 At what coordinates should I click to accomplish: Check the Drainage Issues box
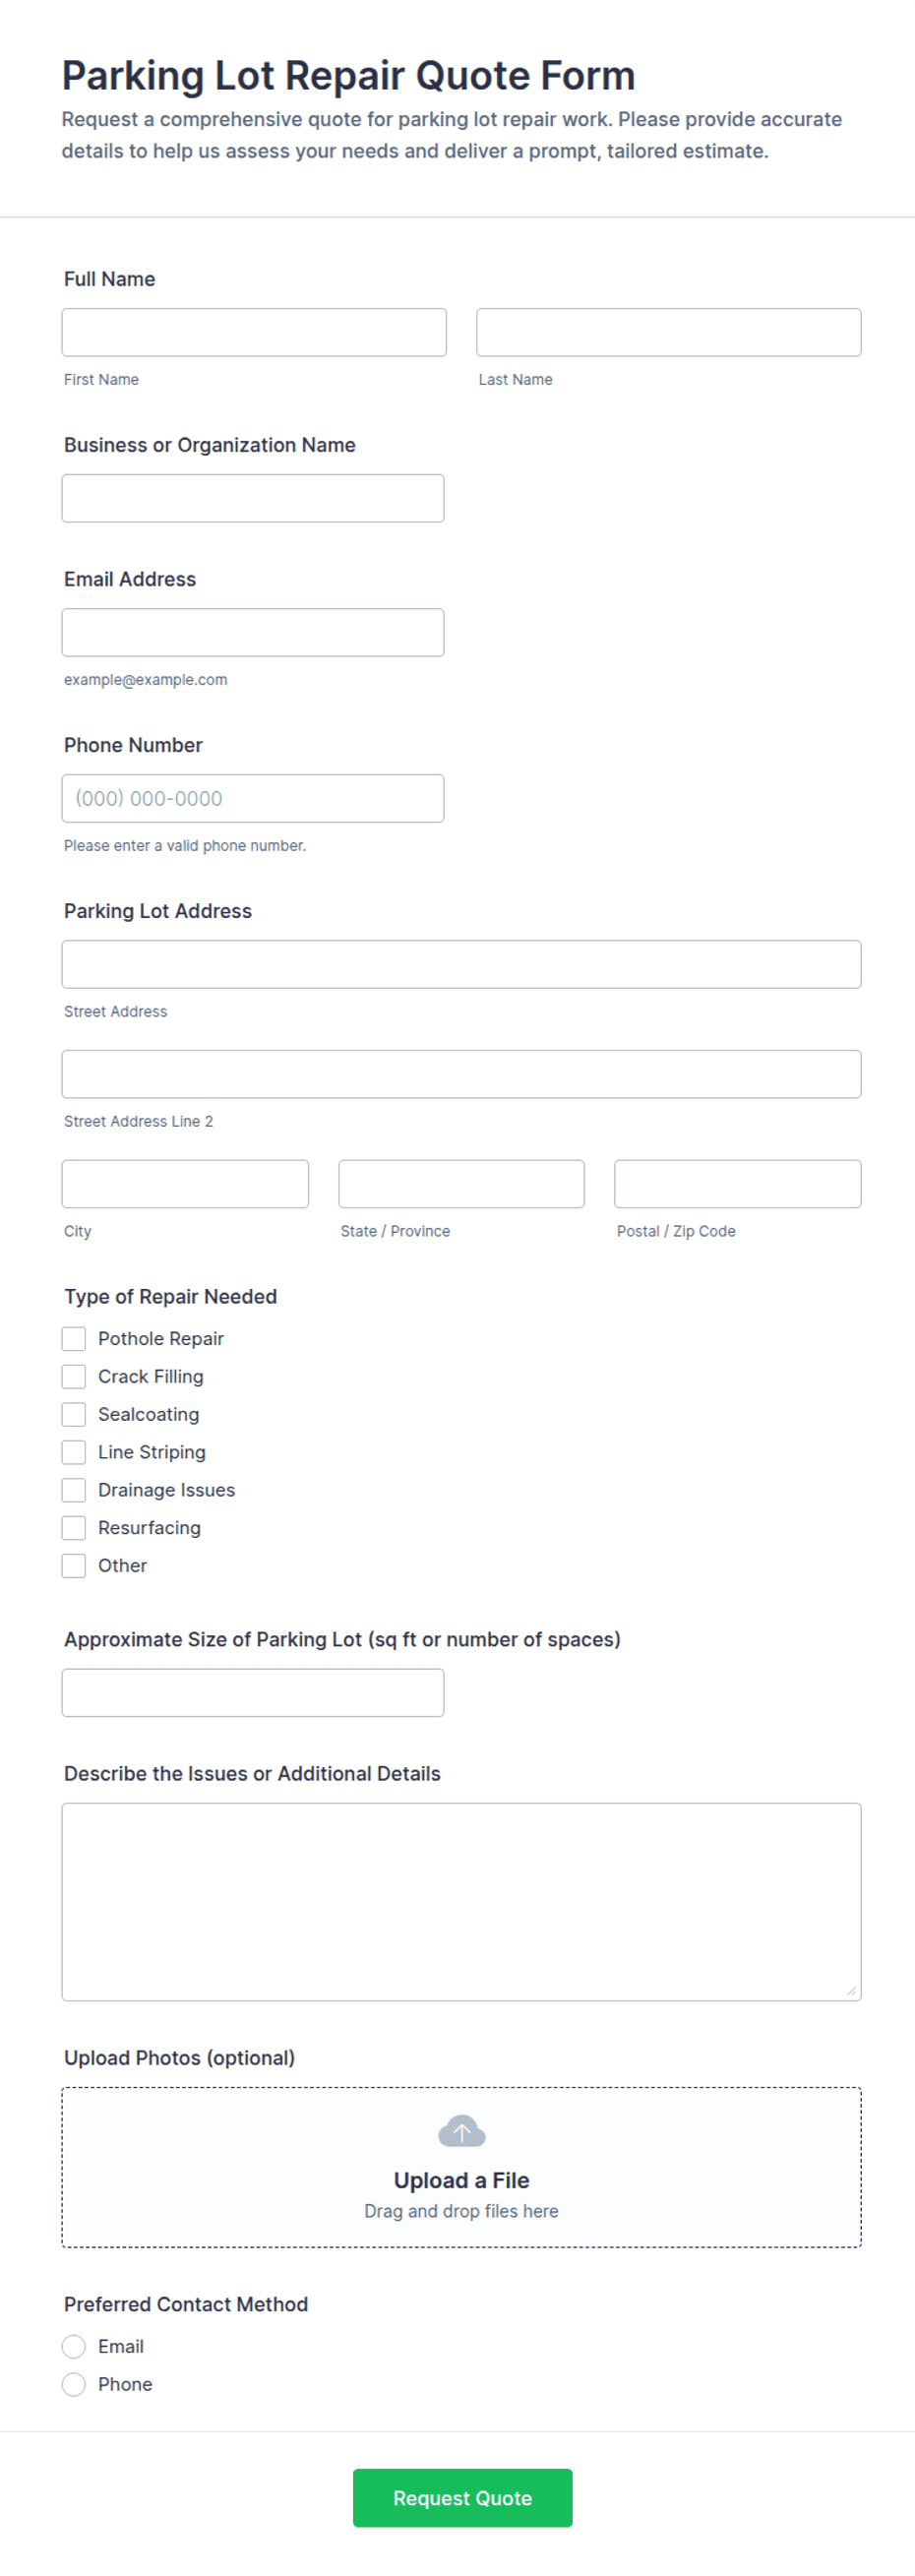74,1490
